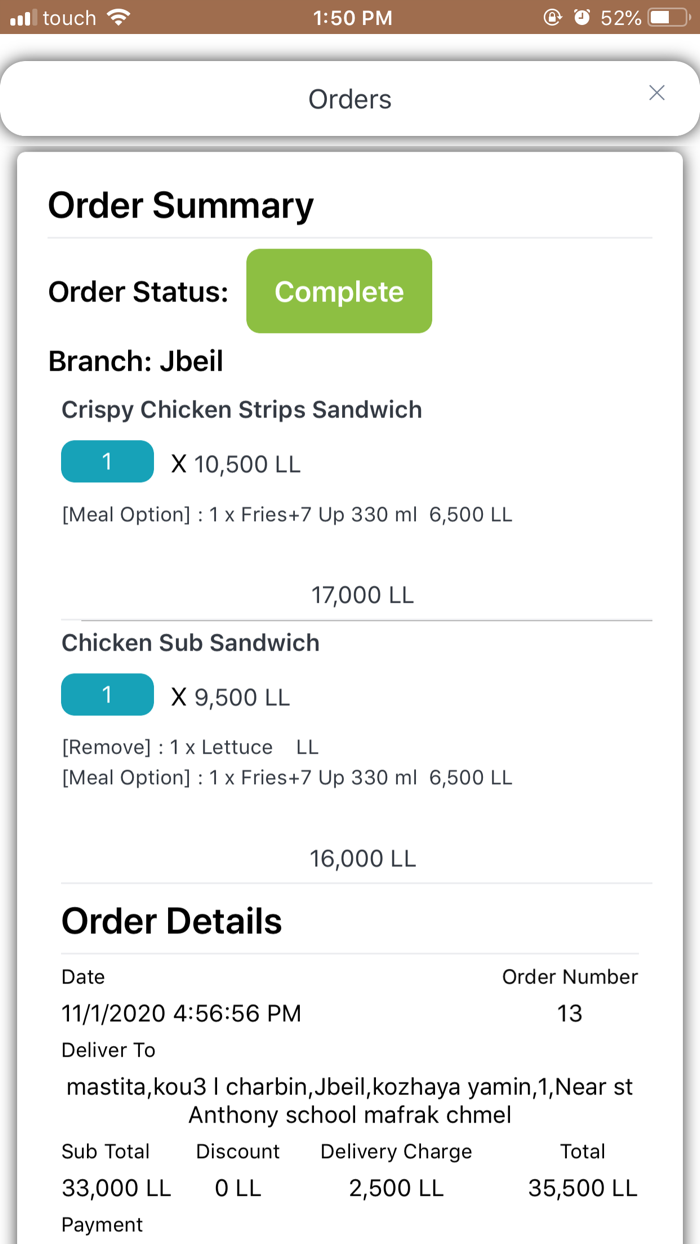
Task: Tap the delivery address under Deliver To
Action: coord(349,1097)
